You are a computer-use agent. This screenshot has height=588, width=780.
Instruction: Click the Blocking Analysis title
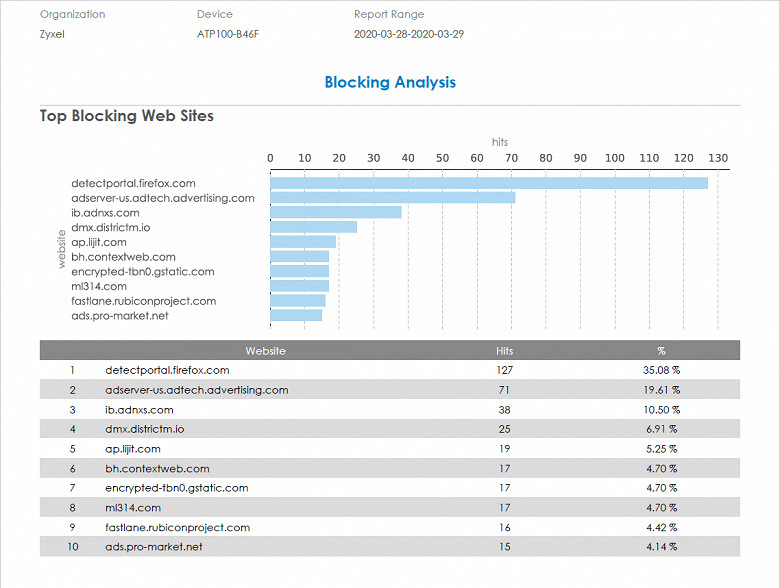(390, 82)
